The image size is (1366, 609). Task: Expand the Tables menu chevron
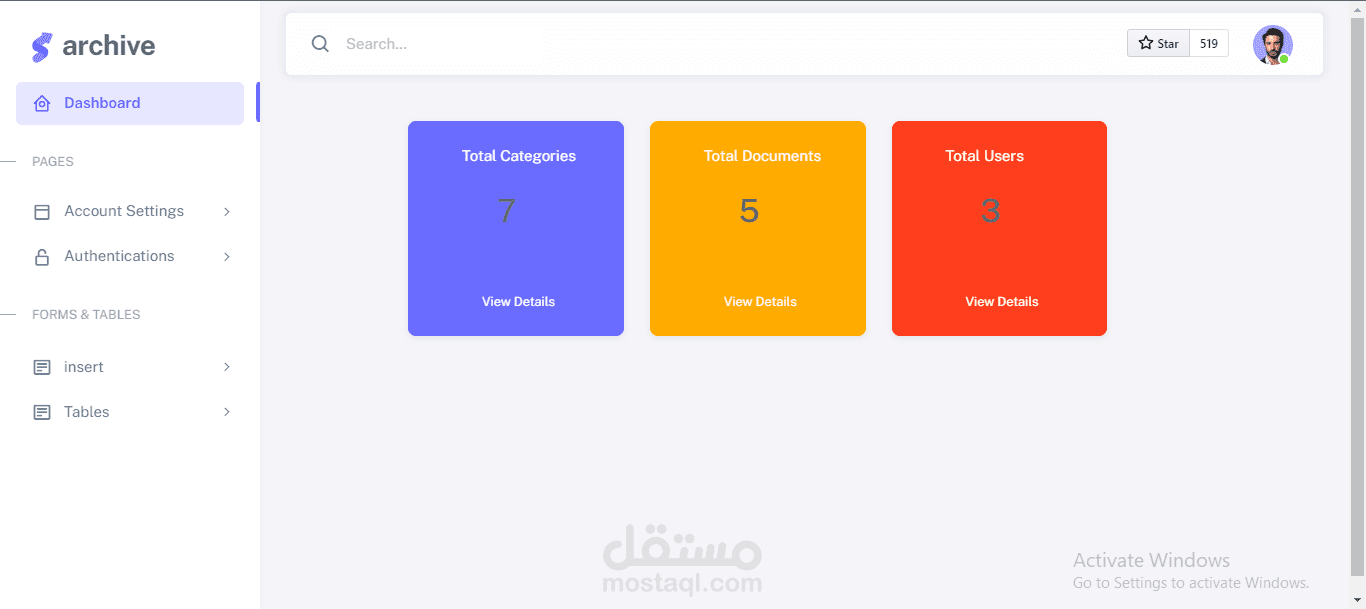pyautogui.click(x=227, y=412)
